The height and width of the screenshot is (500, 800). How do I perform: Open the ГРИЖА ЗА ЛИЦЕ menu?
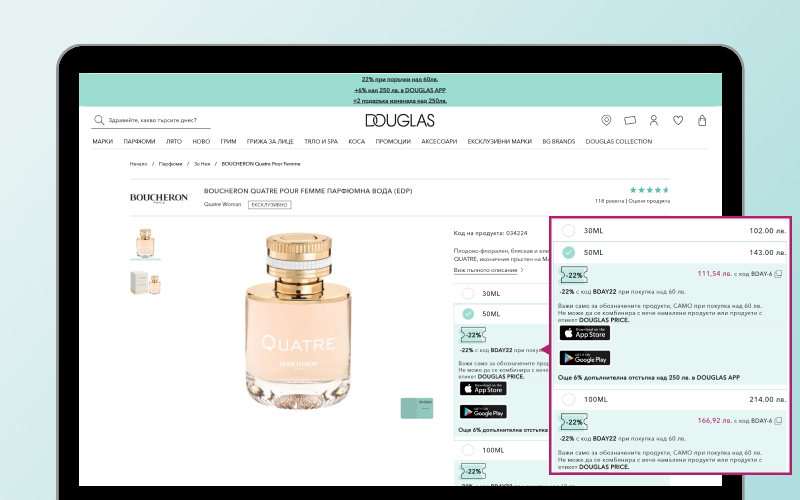point(270,141)
